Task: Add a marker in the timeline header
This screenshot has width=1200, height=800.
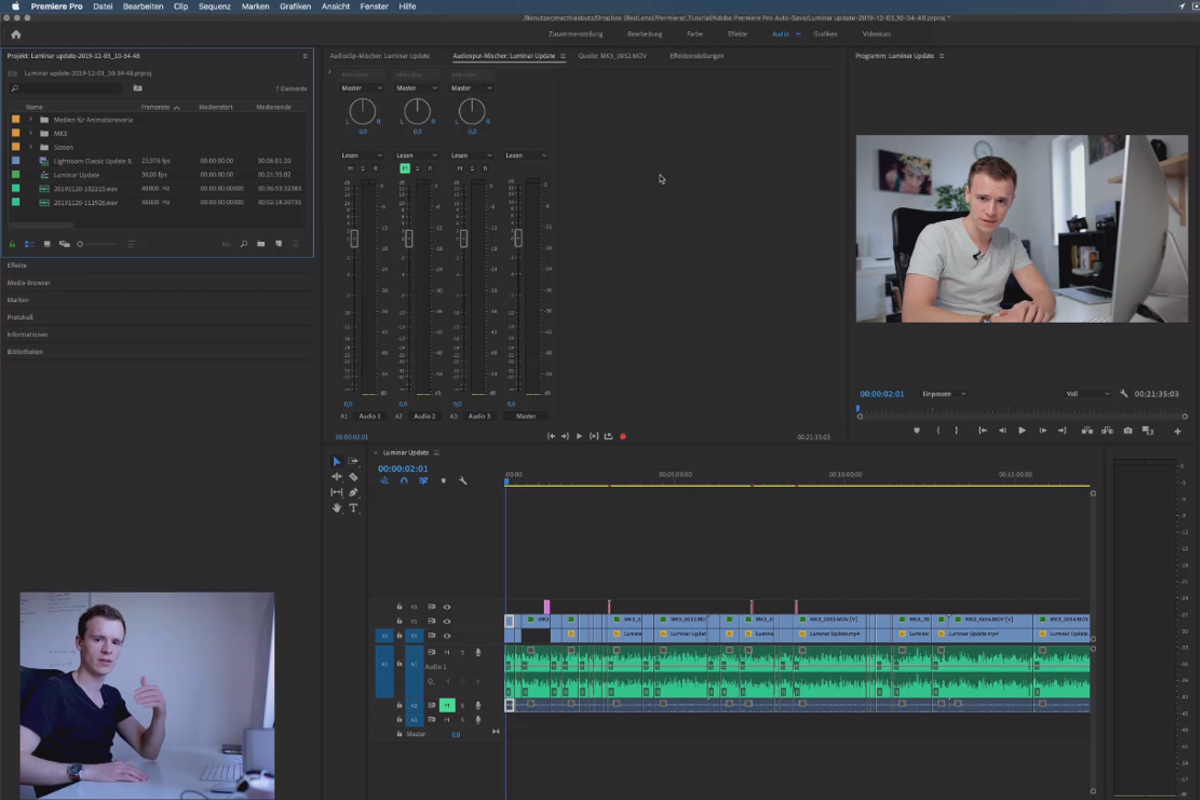Action: (443, 481)
